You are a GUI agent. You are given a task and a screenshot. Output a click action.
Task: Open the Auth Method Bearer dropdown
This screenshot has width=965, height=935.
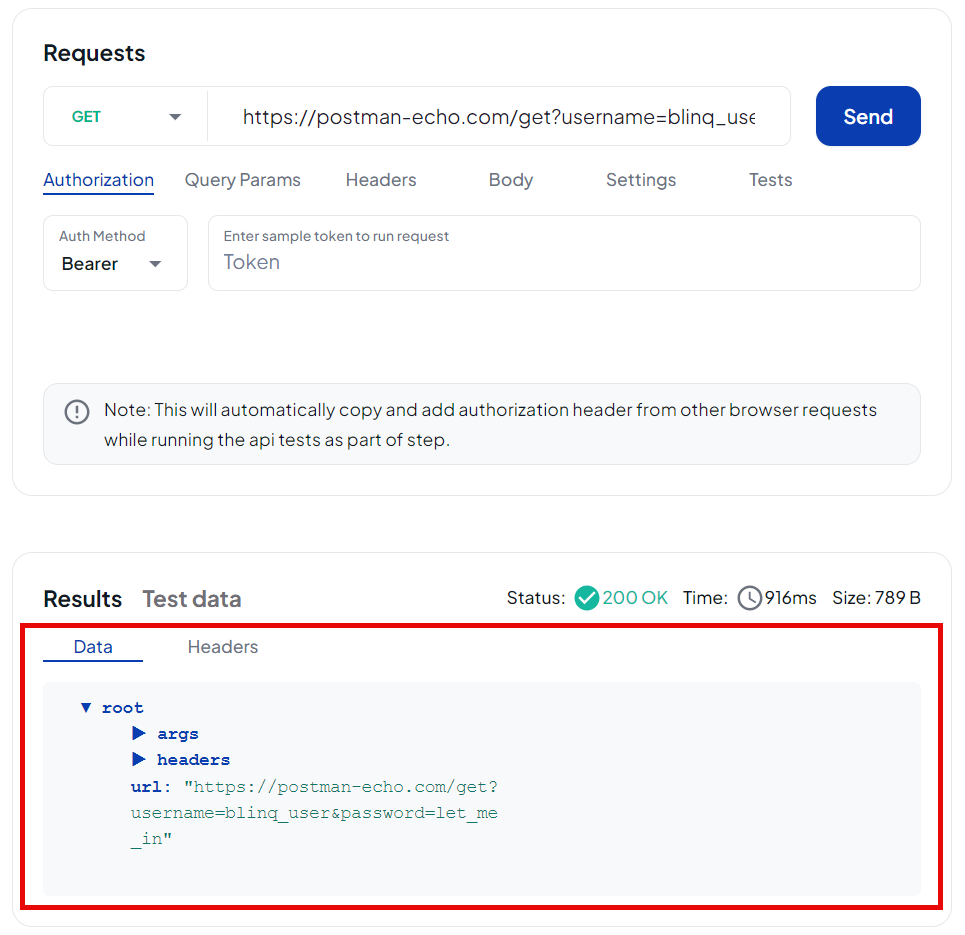(x=115, y=253)
